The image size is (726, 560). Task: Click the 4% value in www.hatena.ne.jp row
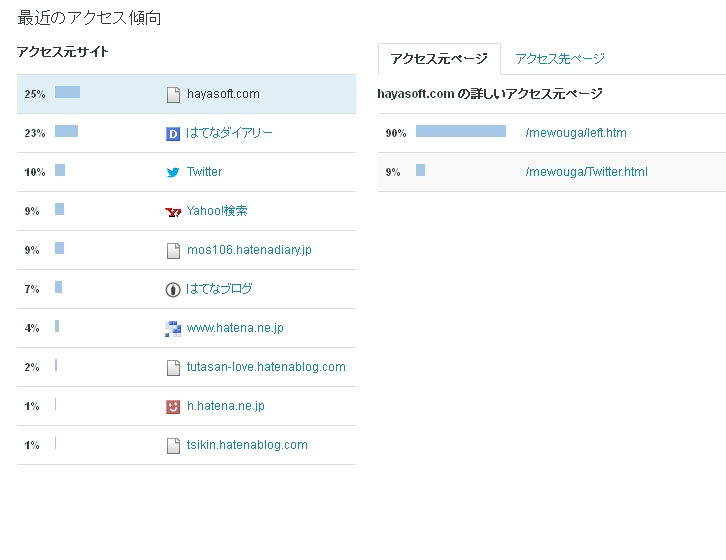pyautogui.click(x=32, y=328)
